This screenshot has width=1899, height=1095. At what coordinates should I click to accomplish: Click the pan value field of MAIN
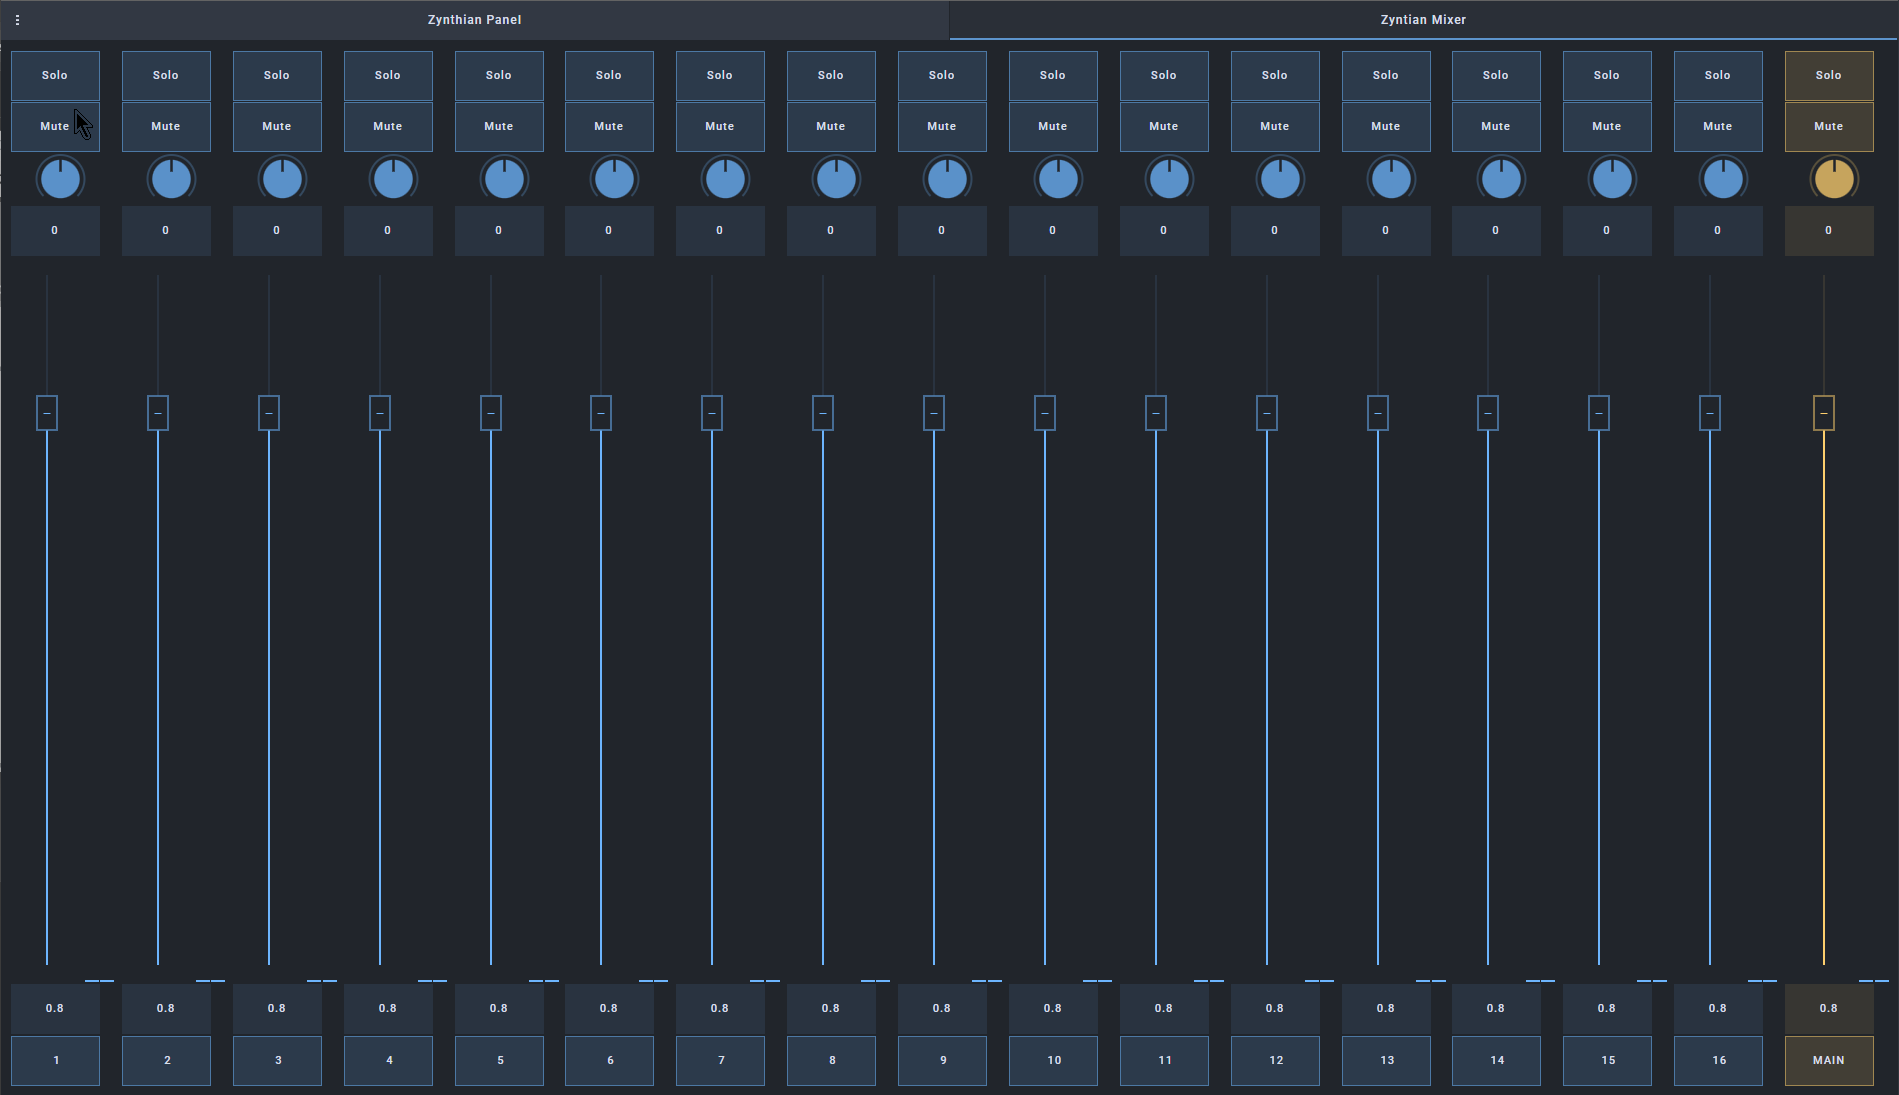(1829, 231)
